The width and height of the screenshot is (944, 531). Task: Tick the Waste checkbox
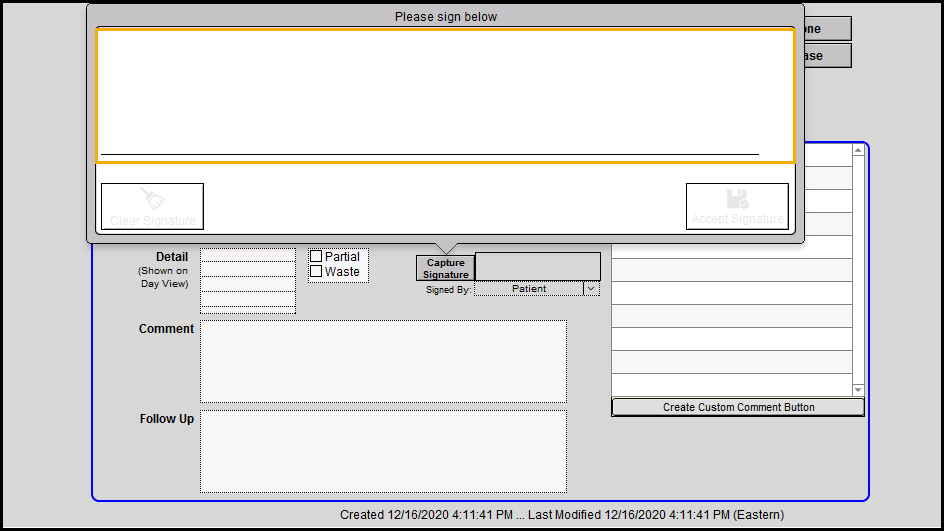point(316,272)
